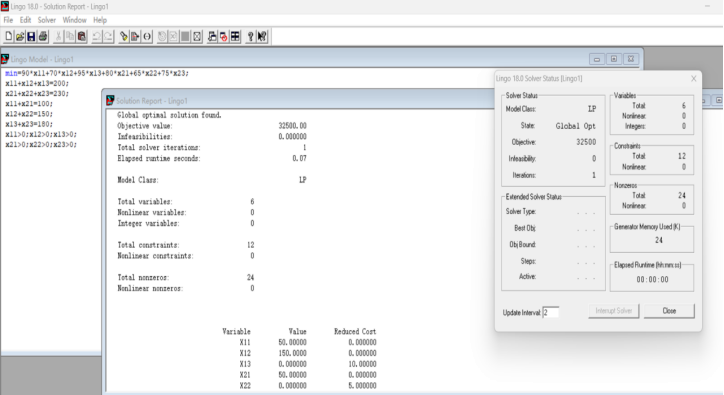Click the constraint line x11+x21=100
The width and height of the screenshot is (724, 395).
[29, 103]
